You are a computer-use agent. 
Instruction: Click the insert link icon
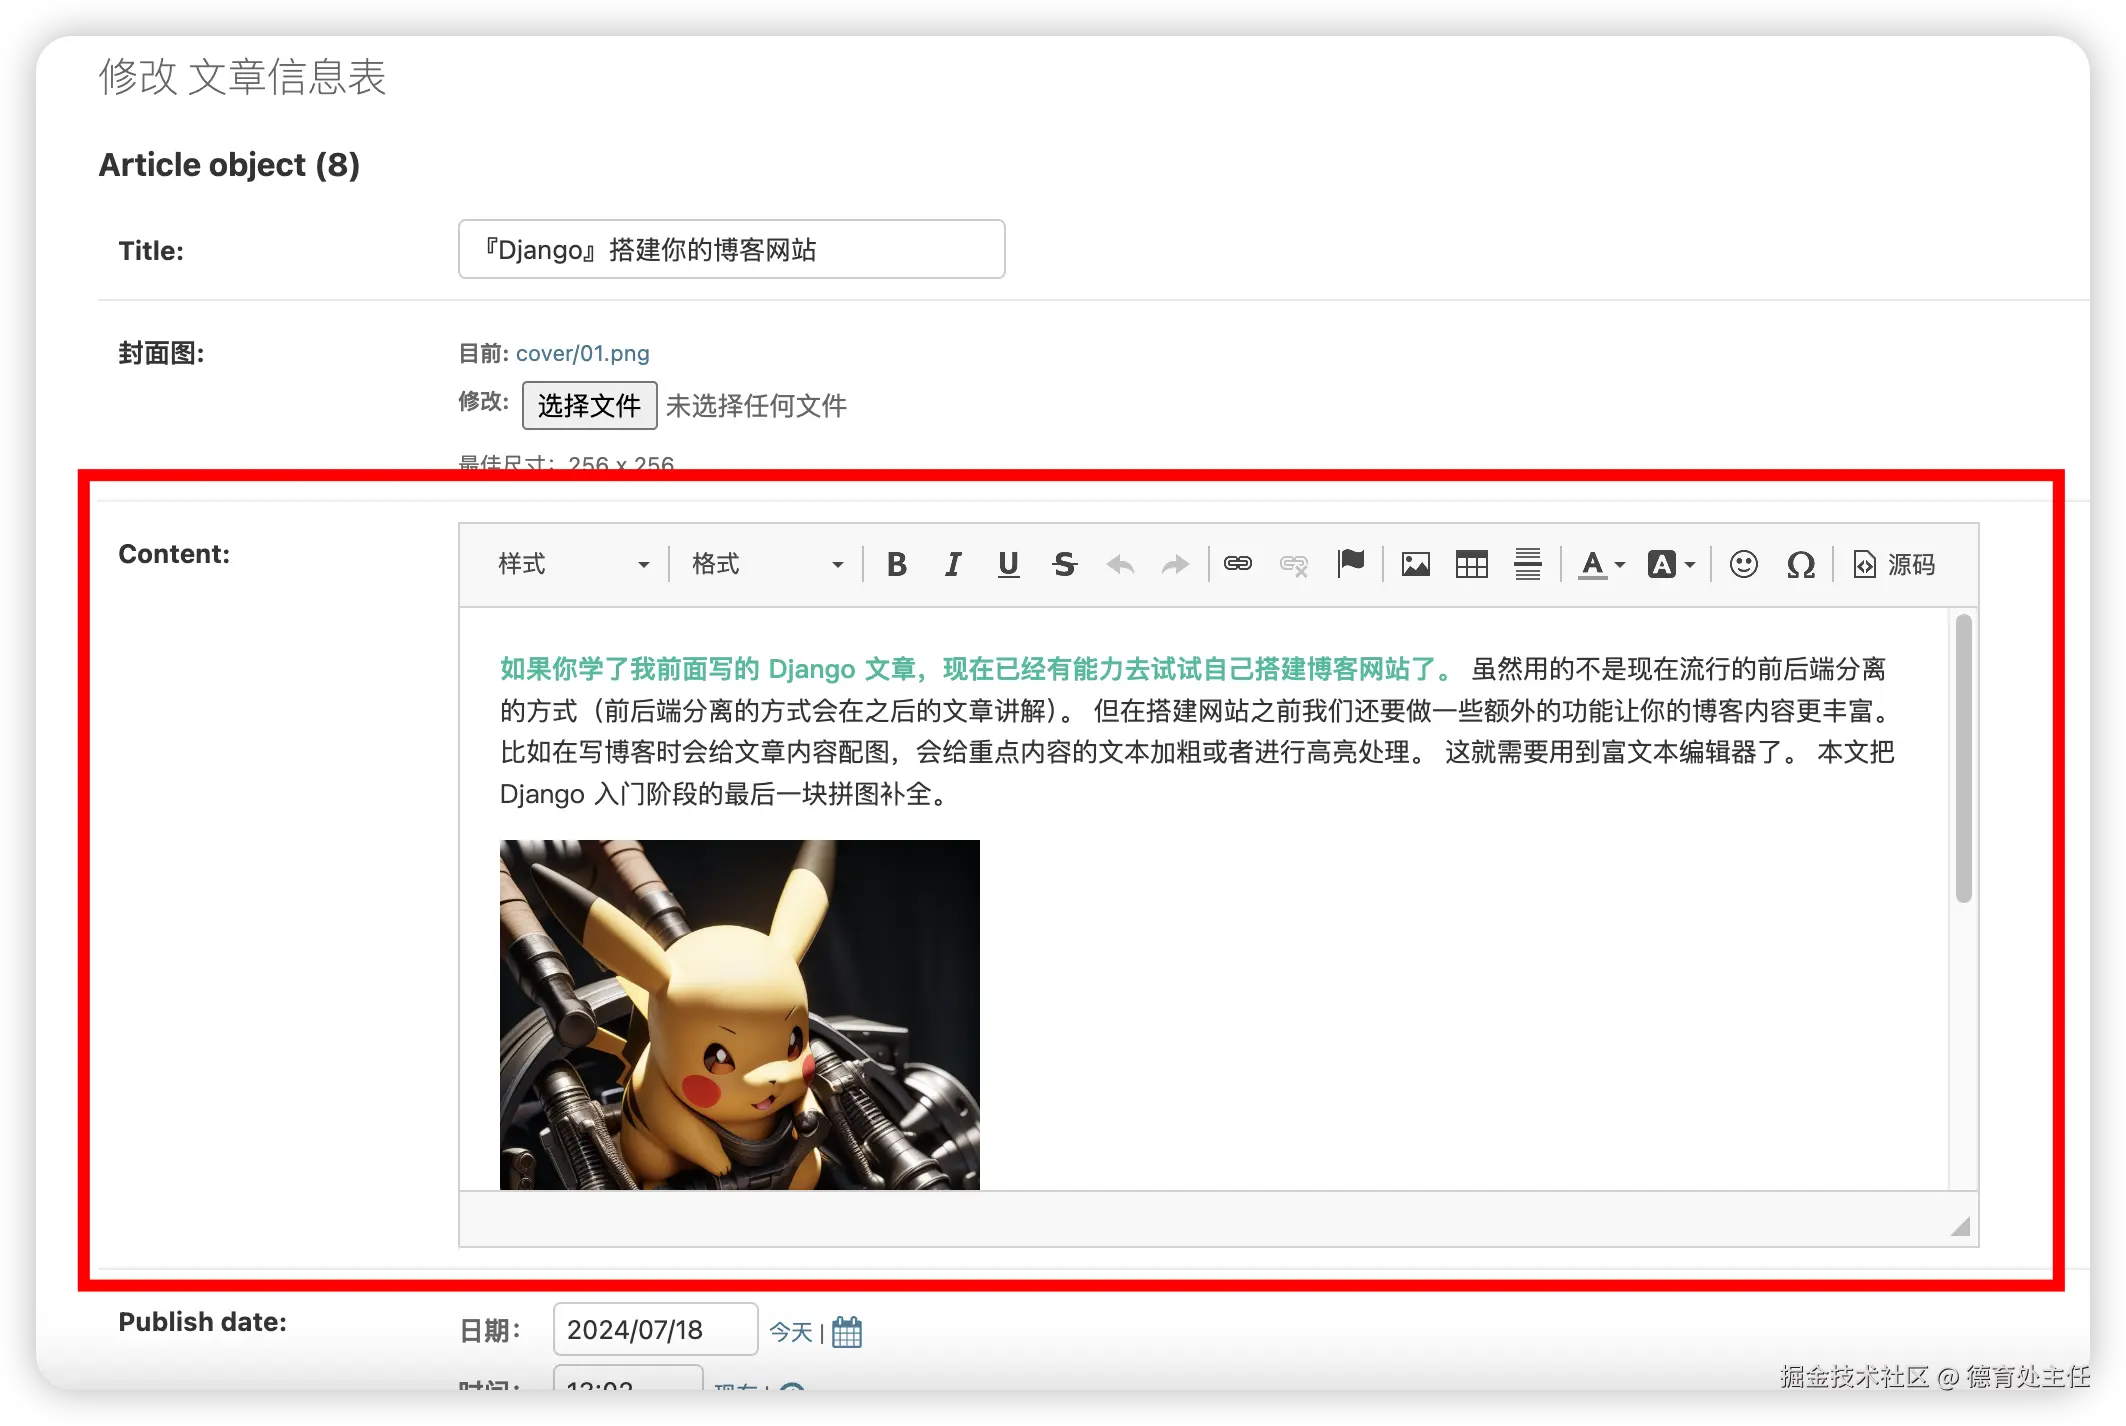point(1238,564)
